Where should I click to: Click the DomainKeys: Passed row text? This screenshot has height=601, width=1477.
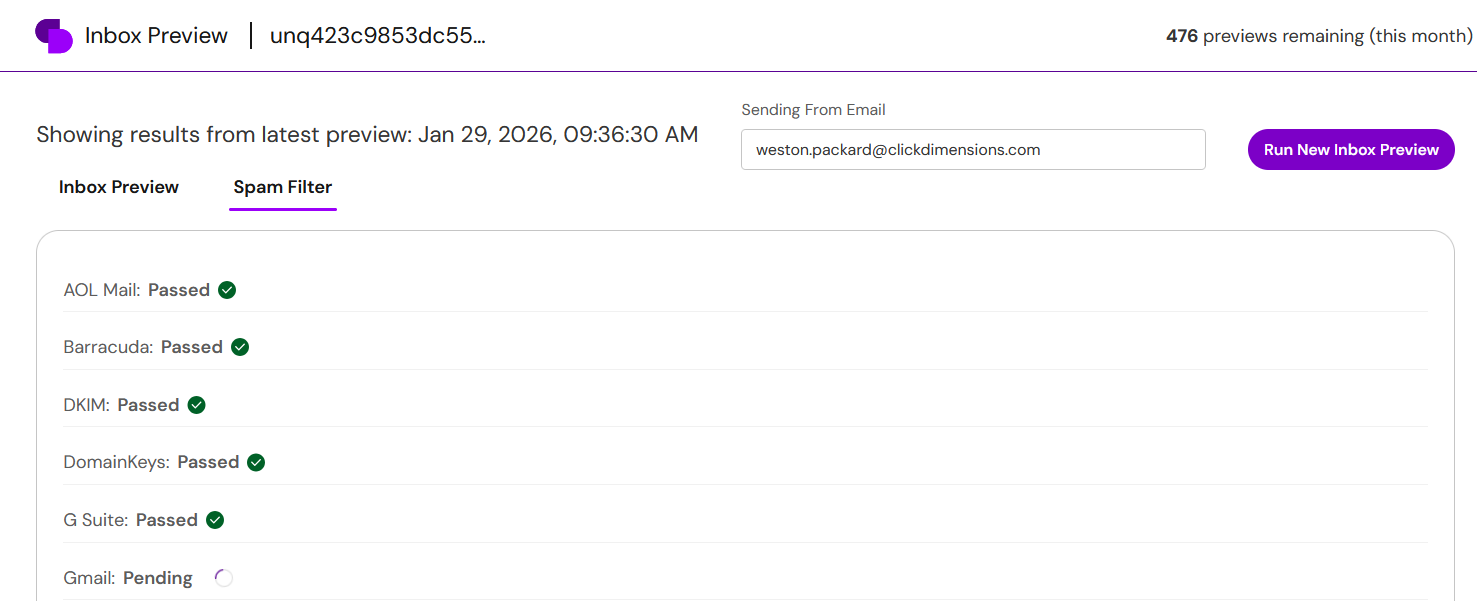tap(151, 462)
